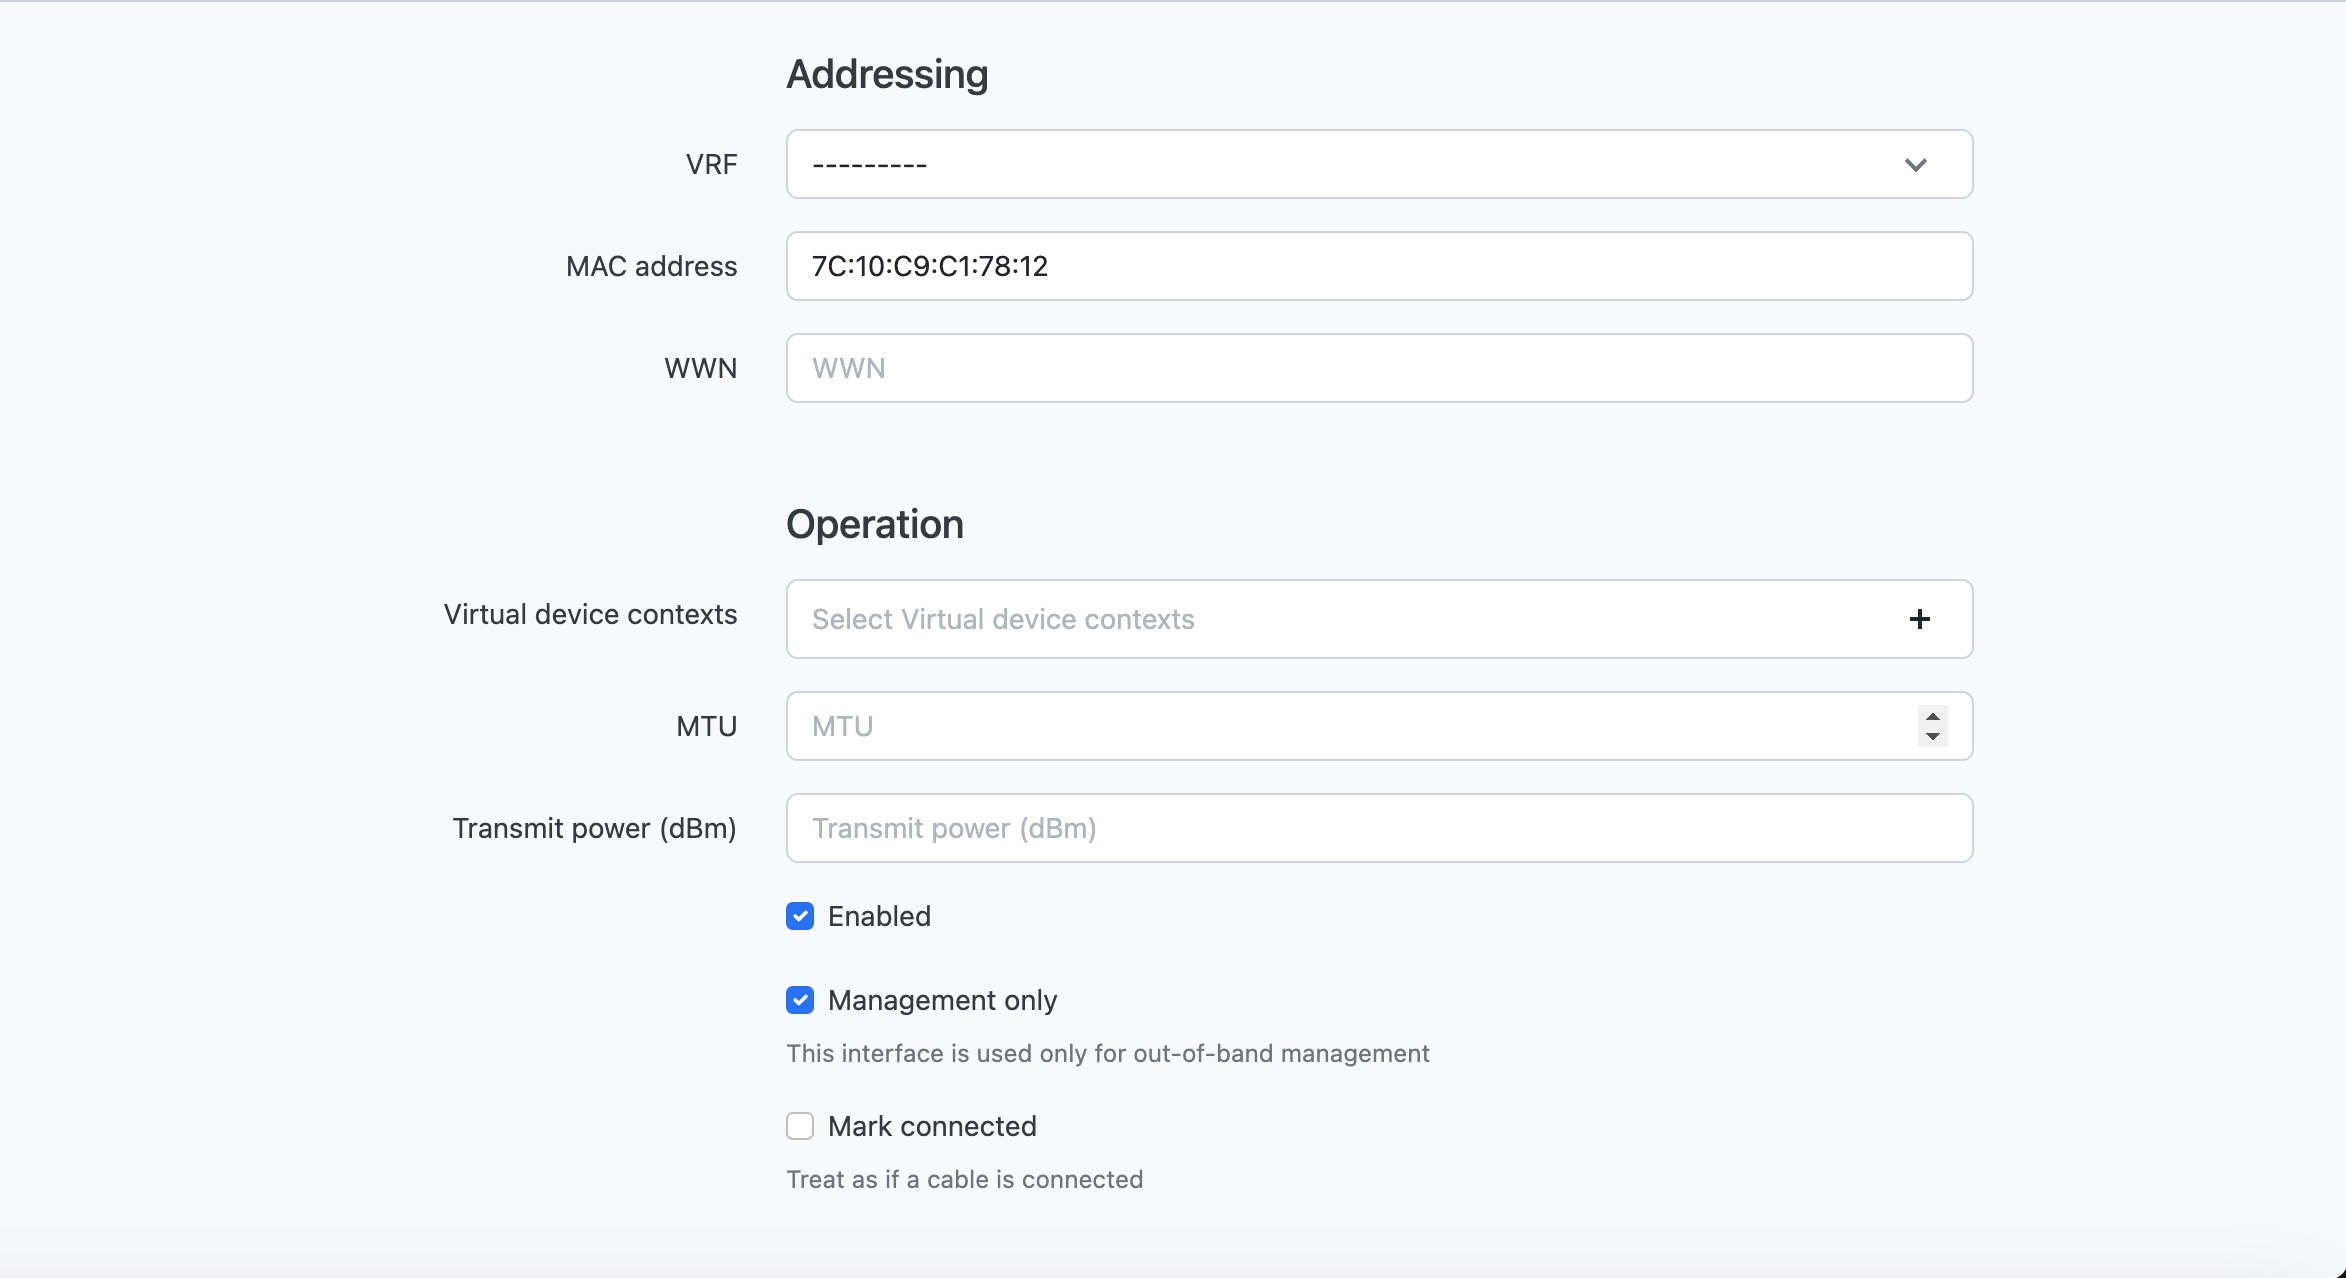
Task: Click the Enabled label text
Action: [x=879, y=916]
